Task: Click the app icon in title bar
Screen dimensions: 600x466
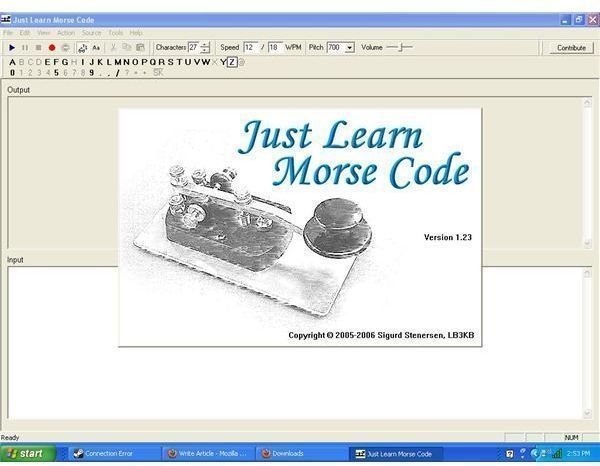Action: [x=6, y=20]
